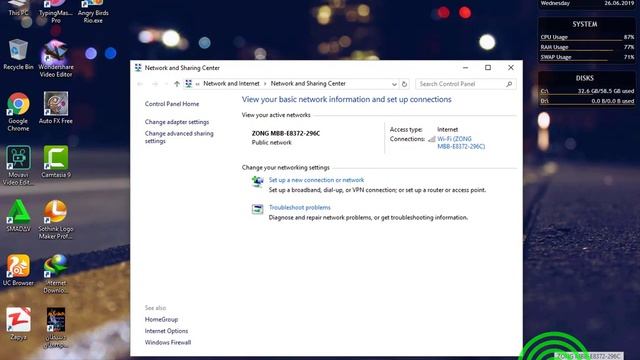This screenshot has width=640, height=360.
Task: Select Network and Sharing Center breadcrumb
Action: (x=308, y=84)
